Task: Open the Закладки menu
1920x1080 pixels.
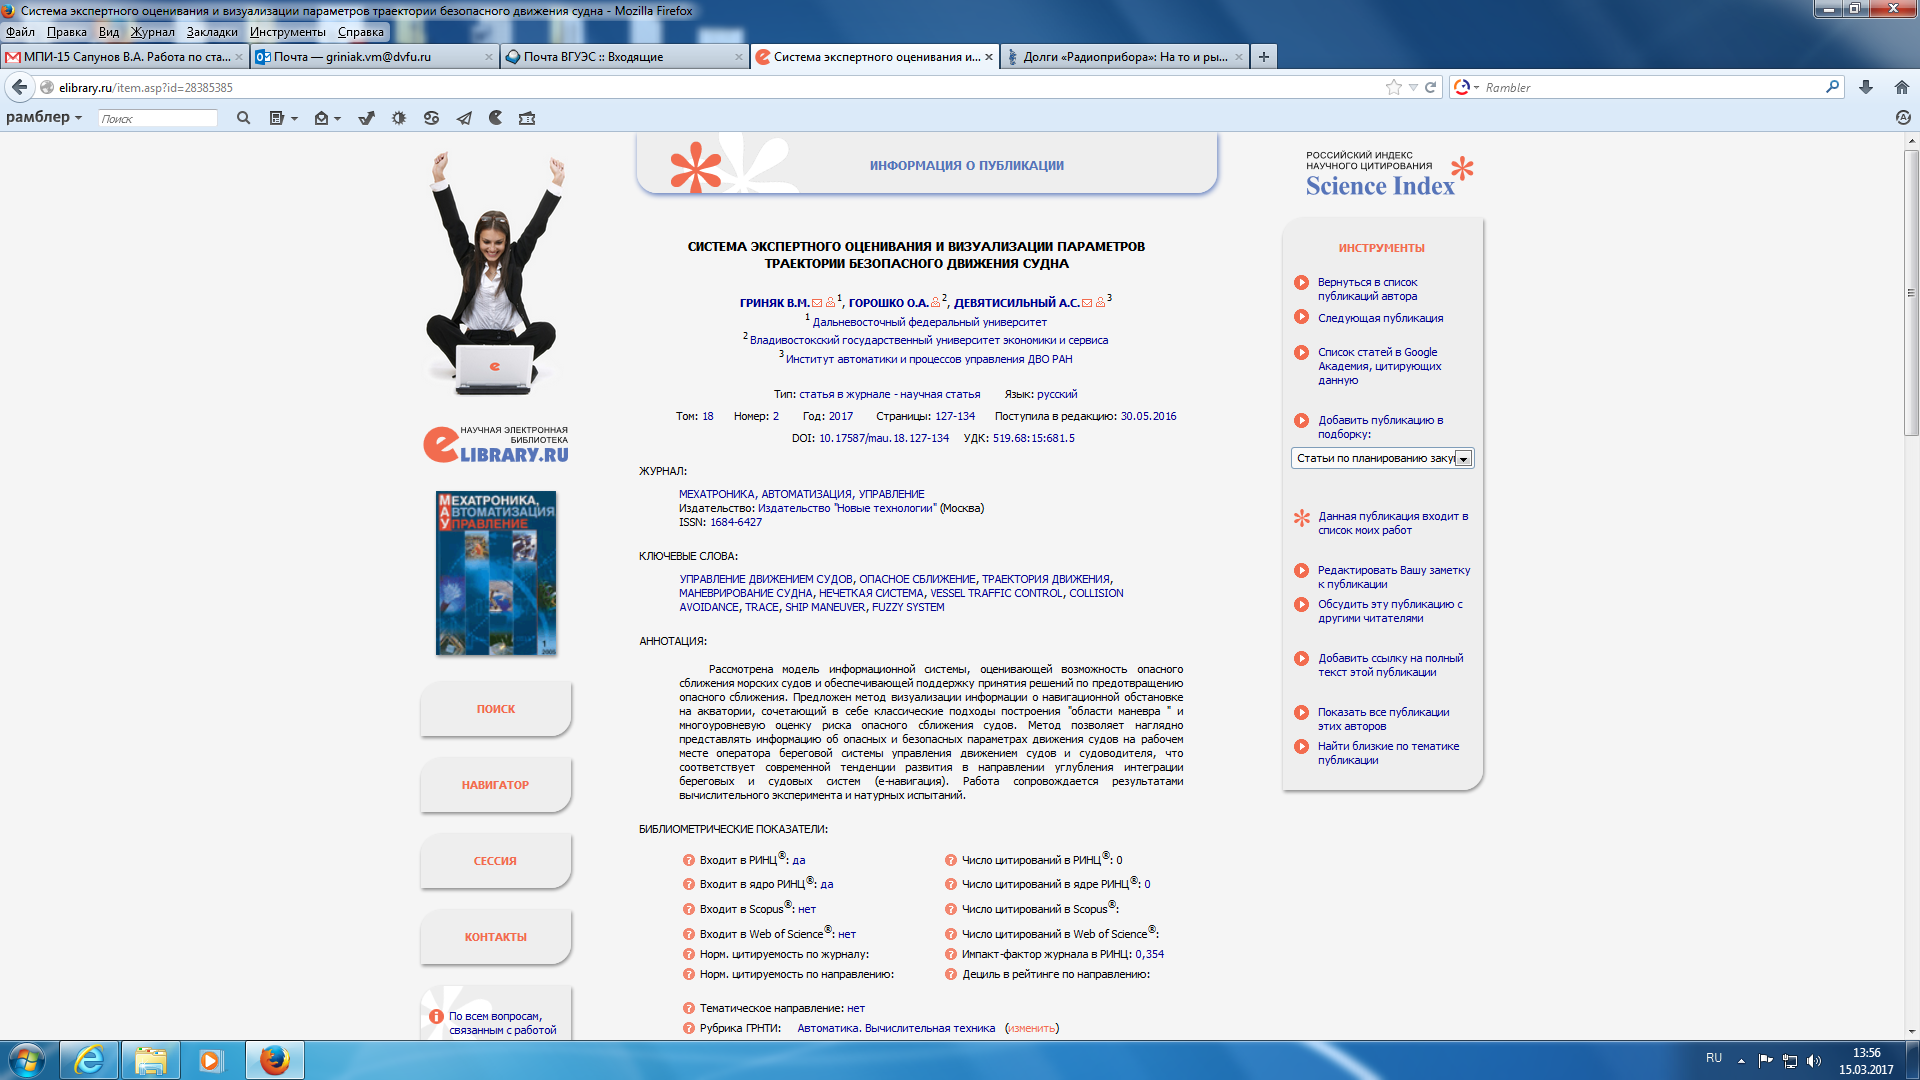Action: (x=212, y=32)
